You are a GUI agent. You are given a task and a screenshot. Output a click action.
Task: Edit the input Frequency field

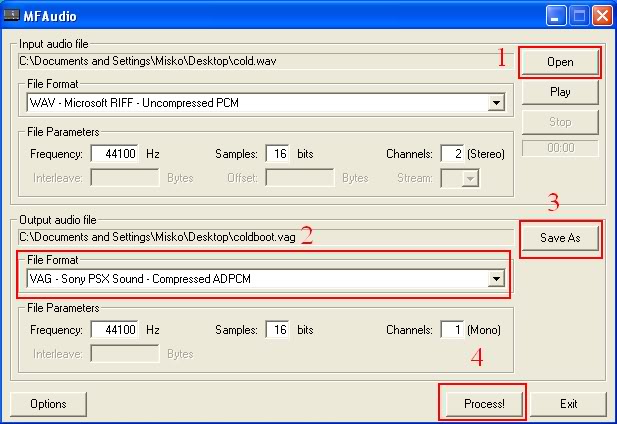(118, 154)
